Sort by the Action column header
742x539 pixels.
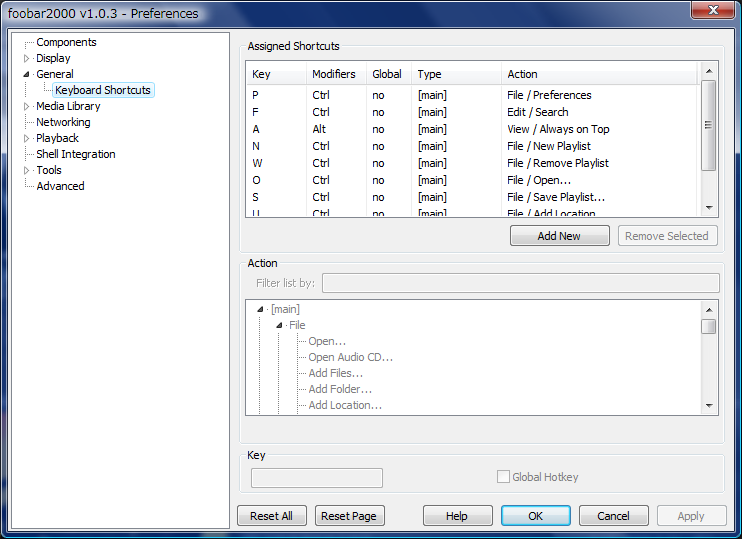tap(600, 74)
